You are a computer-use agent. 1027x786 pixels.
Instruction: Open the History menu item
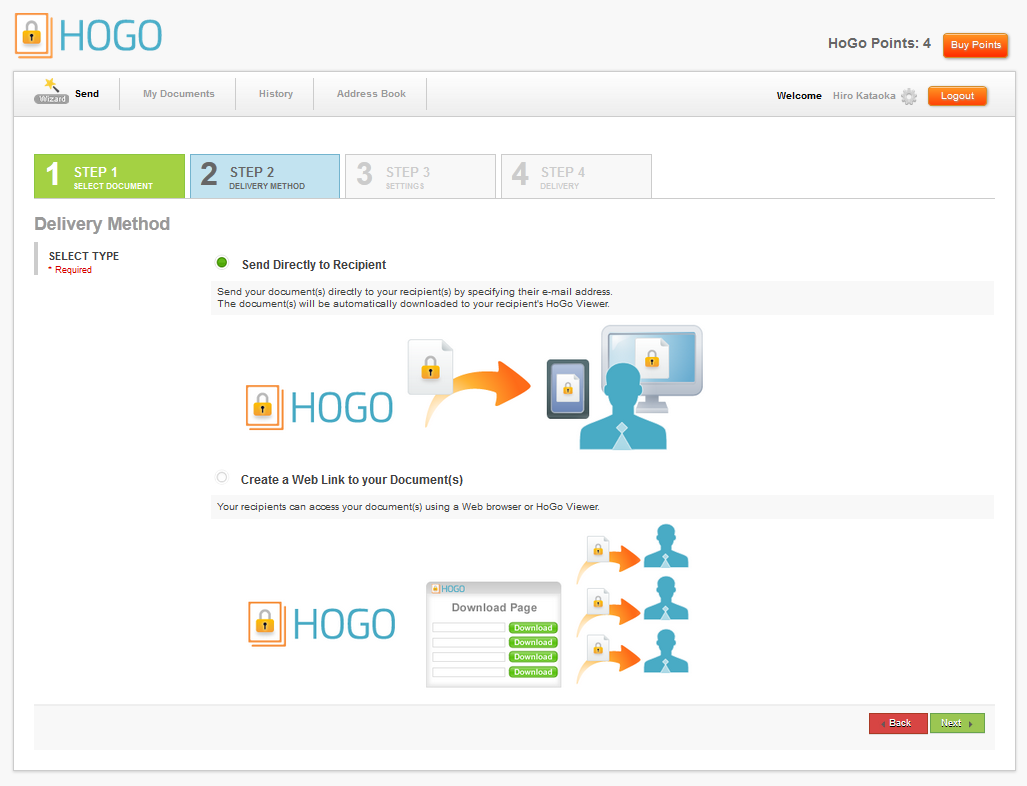click(275, 94)
